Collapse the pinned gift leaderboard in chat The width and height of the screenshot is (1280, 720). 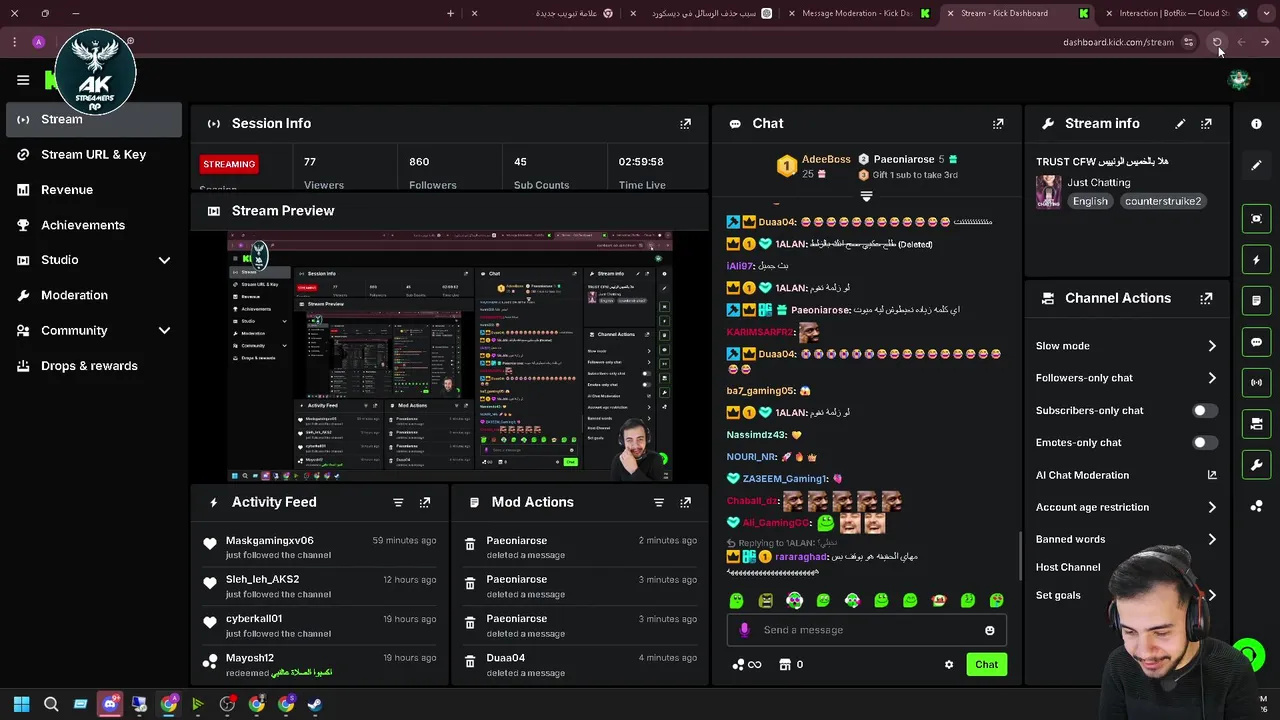tap(866, 195)
